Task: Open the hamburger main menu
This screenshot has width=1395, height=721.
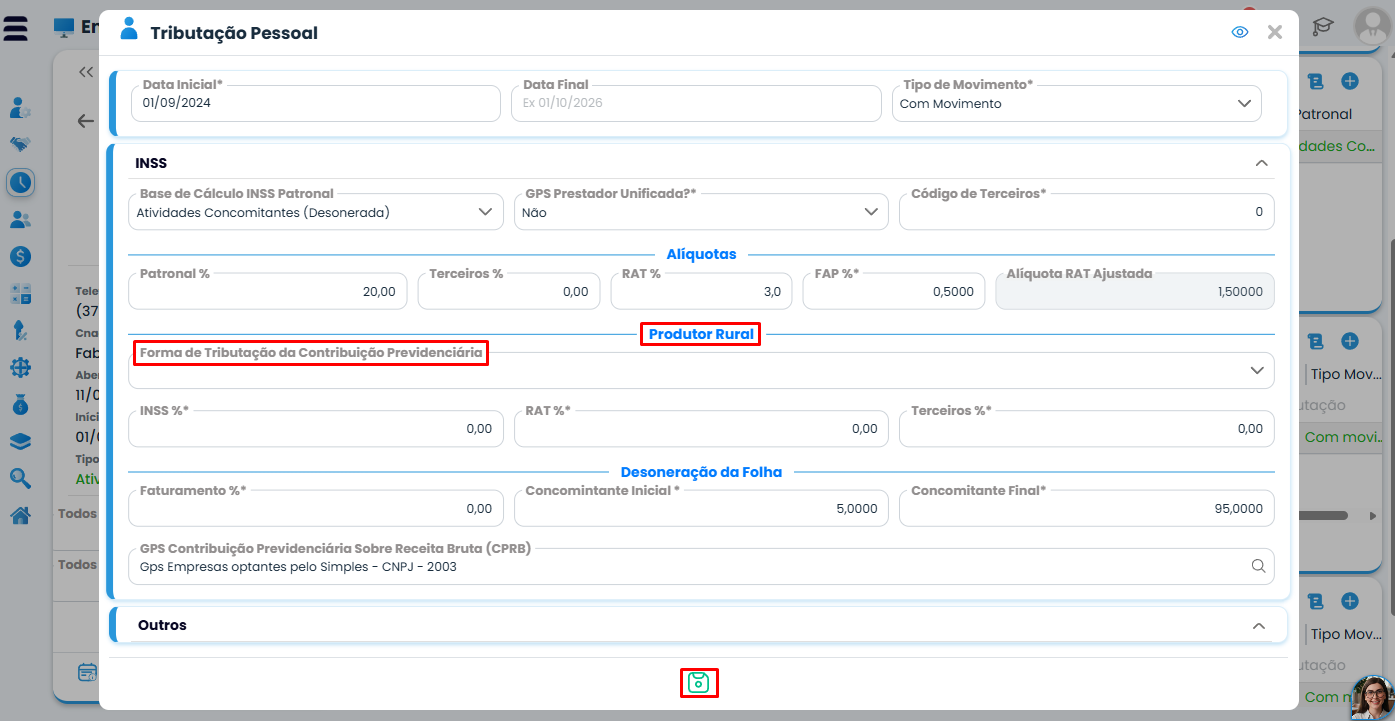Action: 16,28
